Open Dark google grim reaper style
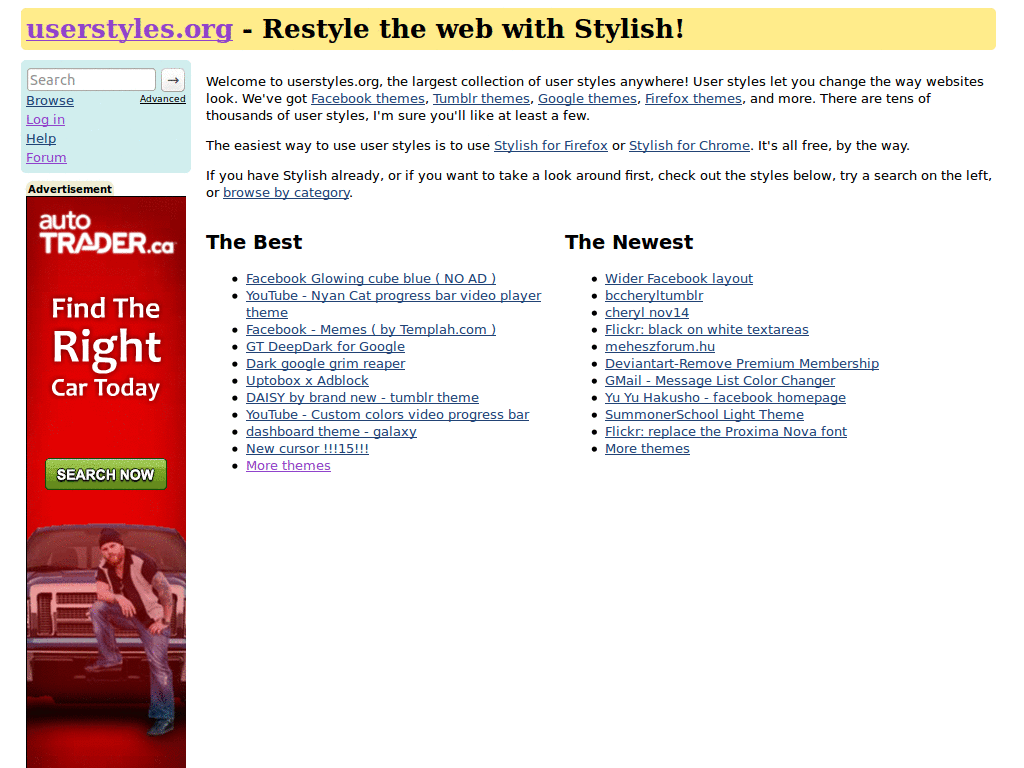The image size is (1024, 768). click(325, 364)
